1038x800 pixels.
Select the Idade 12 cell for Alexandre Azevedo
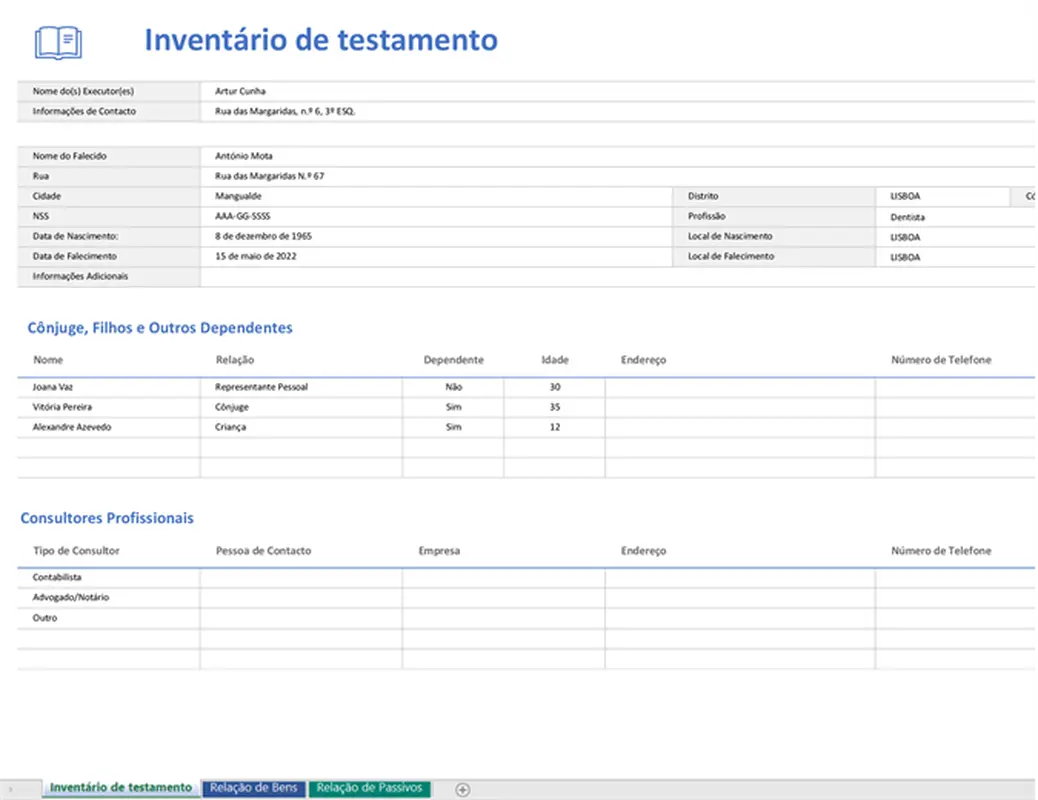click(x=554, y=427)
